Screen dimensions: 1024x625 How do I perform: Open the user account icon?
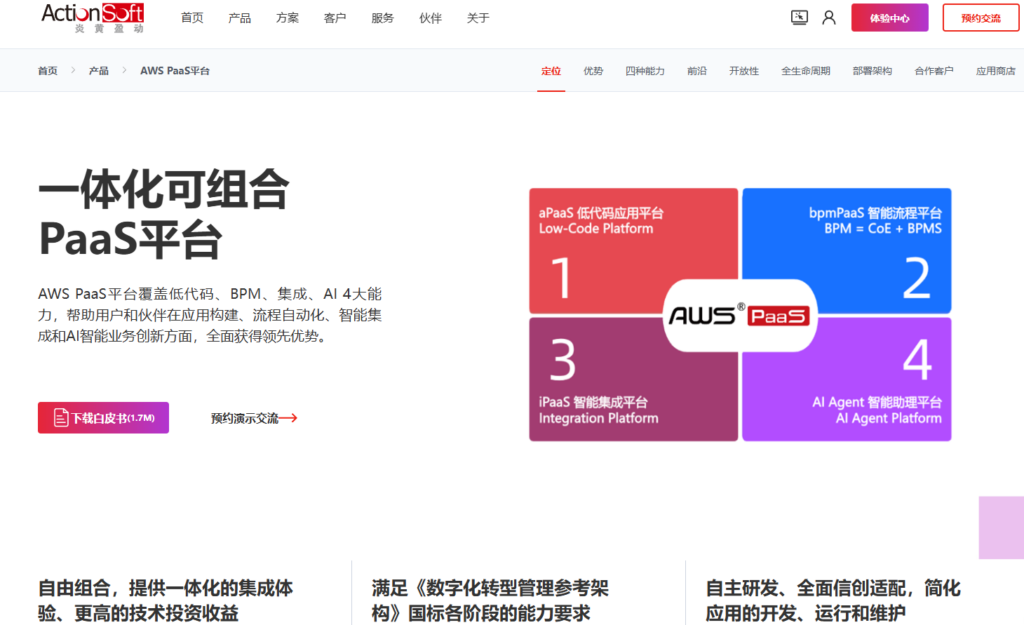pos(828,17)
